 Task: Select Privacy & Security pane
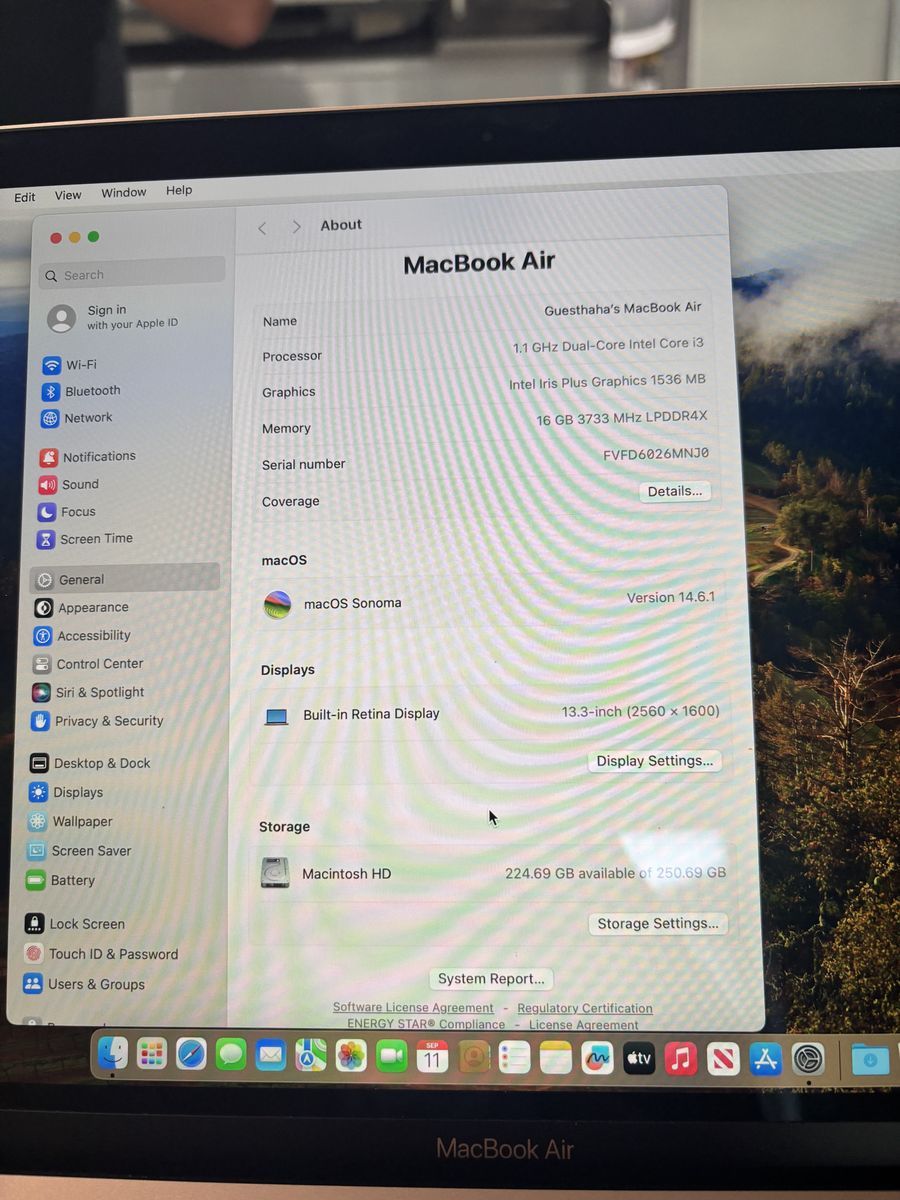point(97,721)
